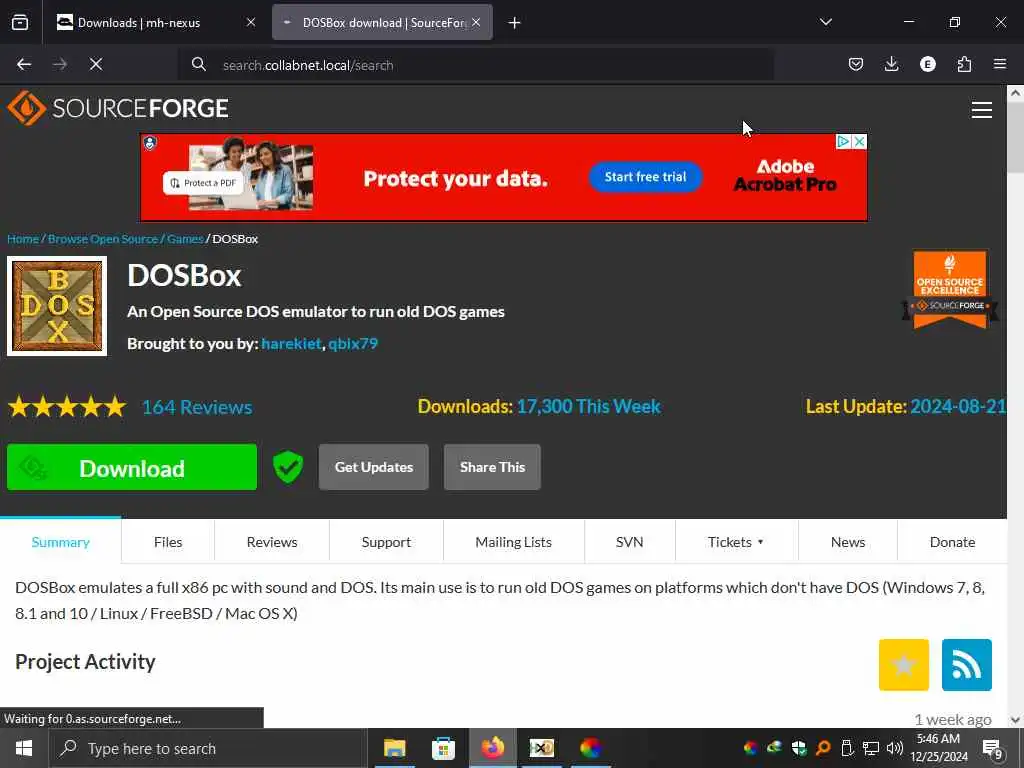Click Start free trial in the ad
This screenshot has width=1024, height=768.
tap(645, 177)
